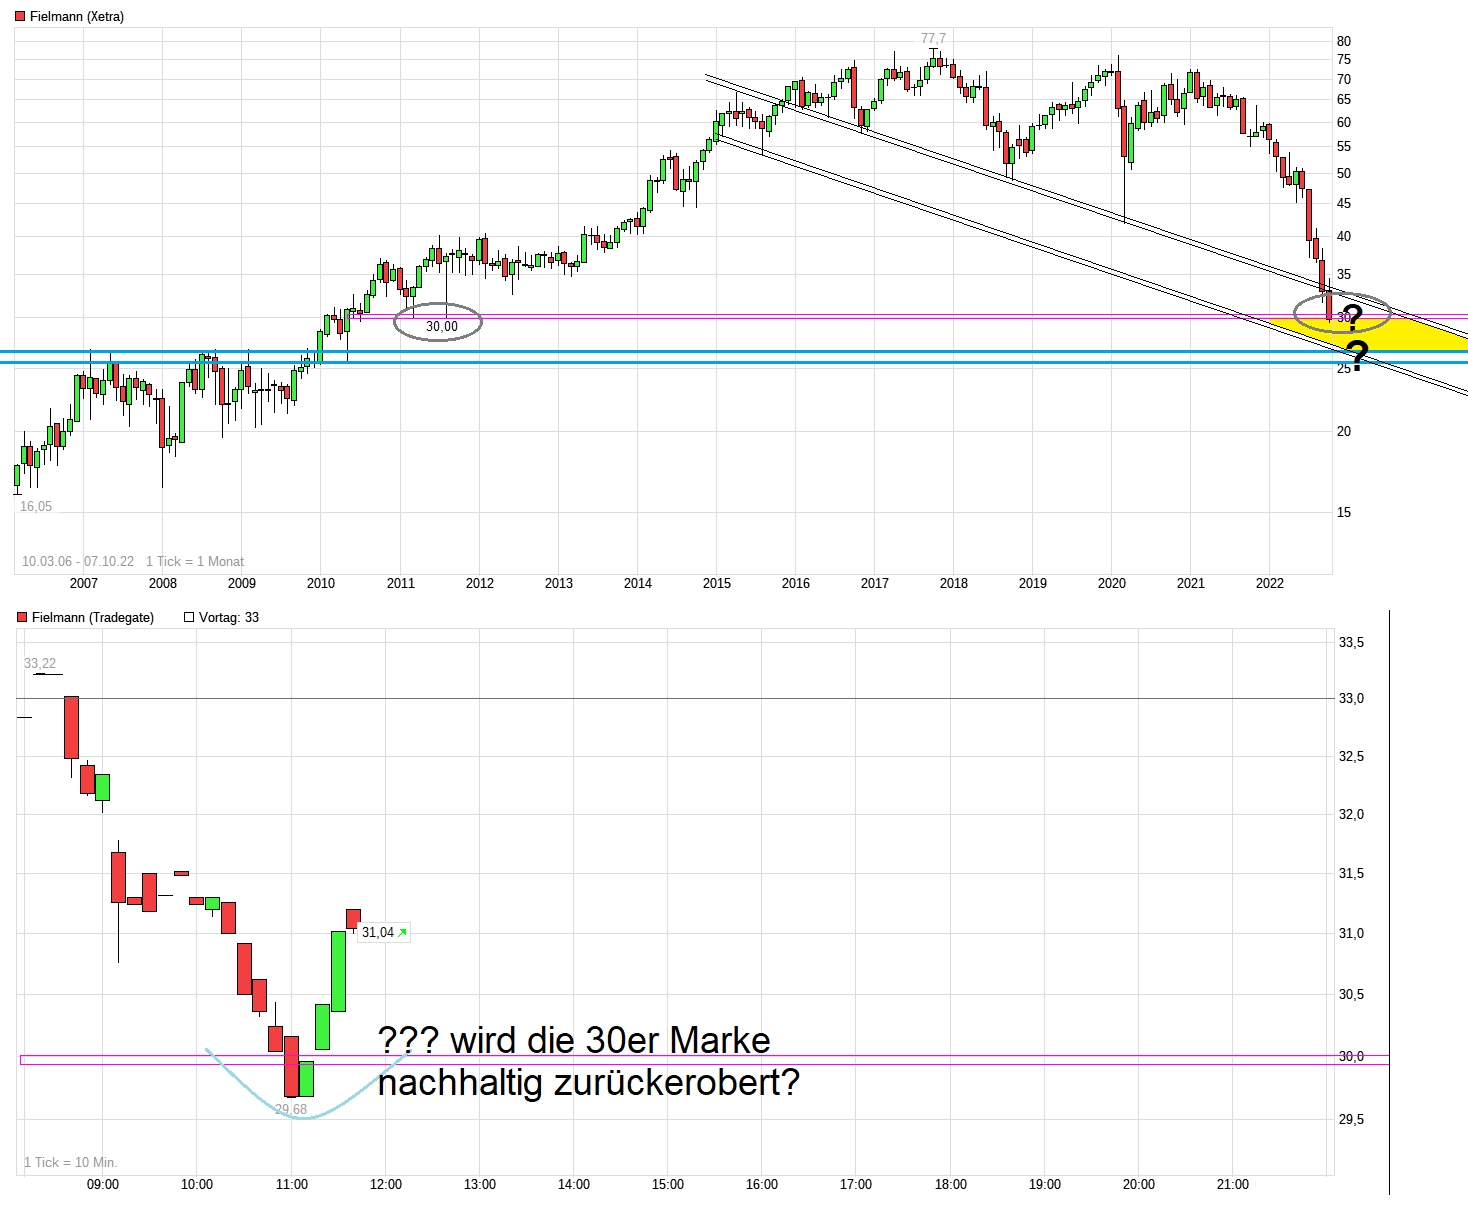Expand the circled 30,00 chart annotation
Image resolution: width=1468 pixels, height=1232 pixels.
click(x=439, y=321)
